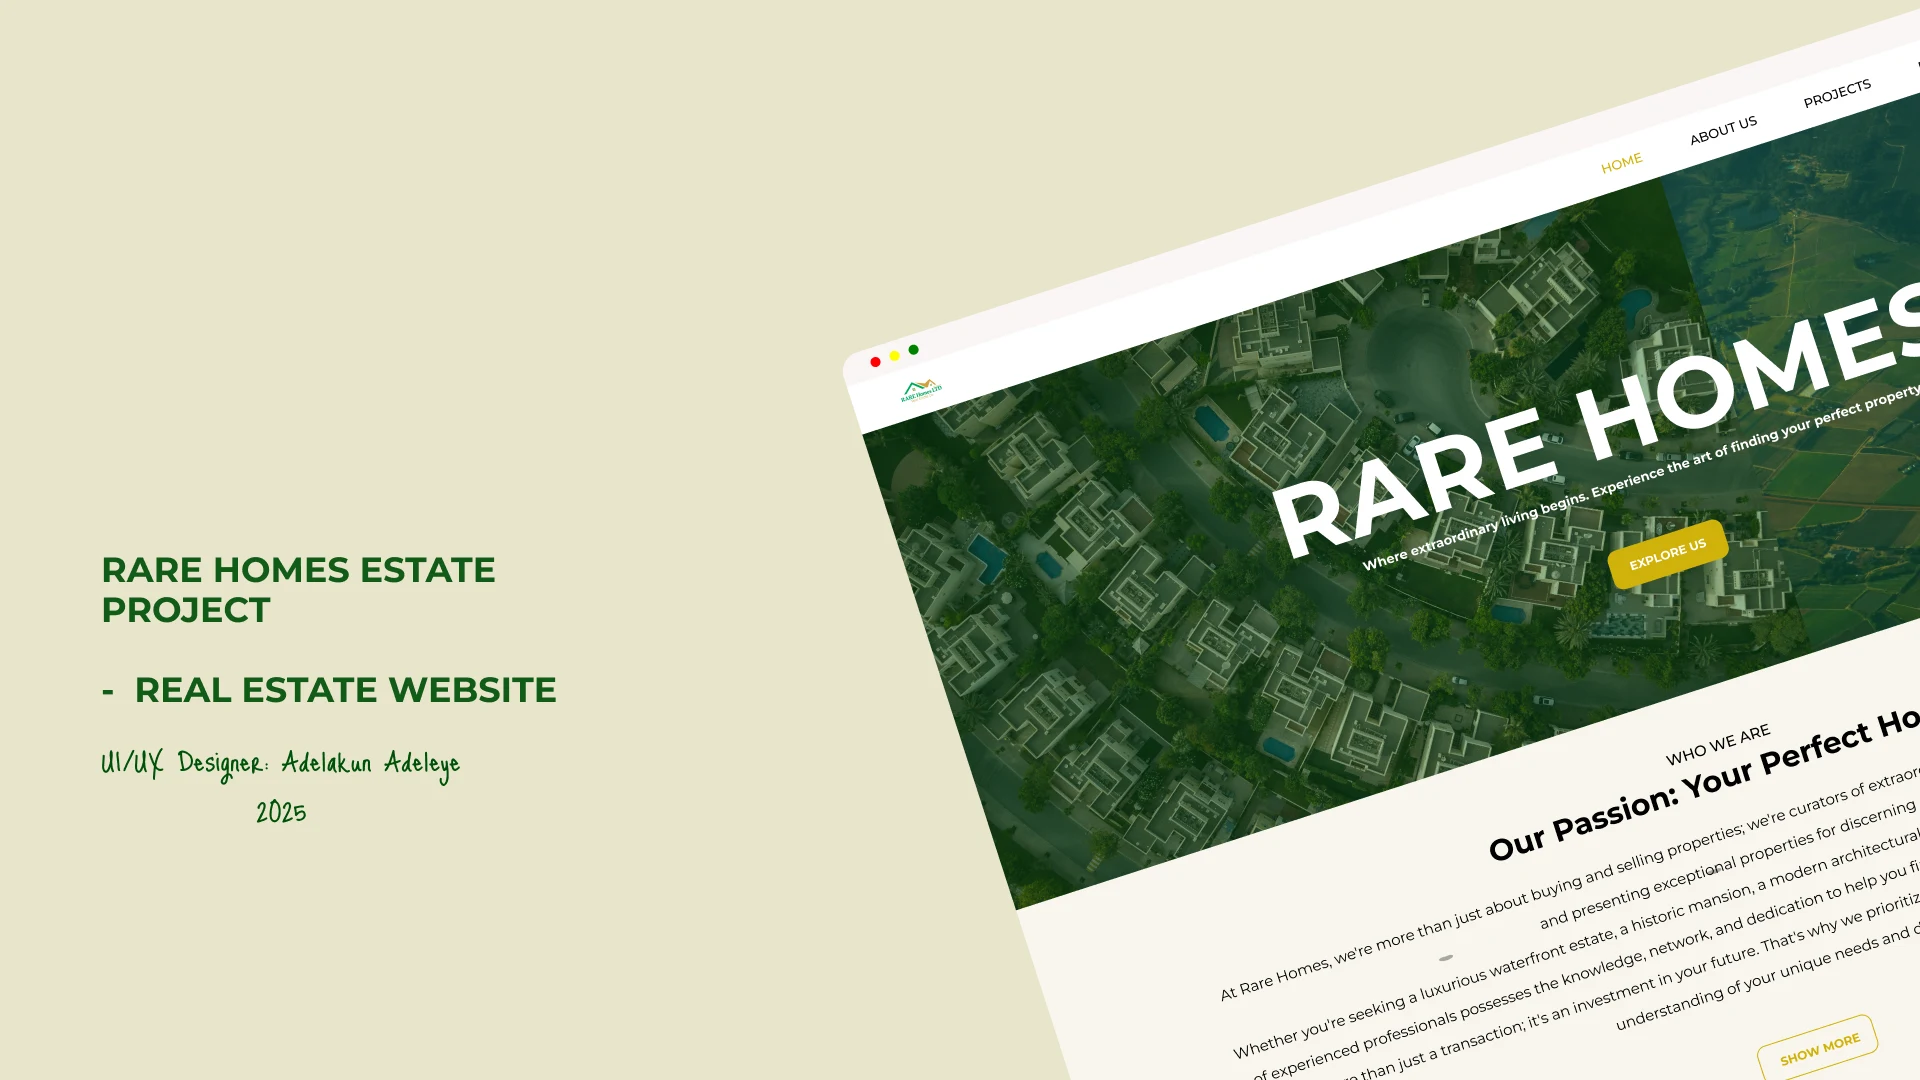Click the REAL ESTATE WEBSITE subtitle
Screen dimensions: 1920x1080
pyautogui.click(x=345, y=690)
